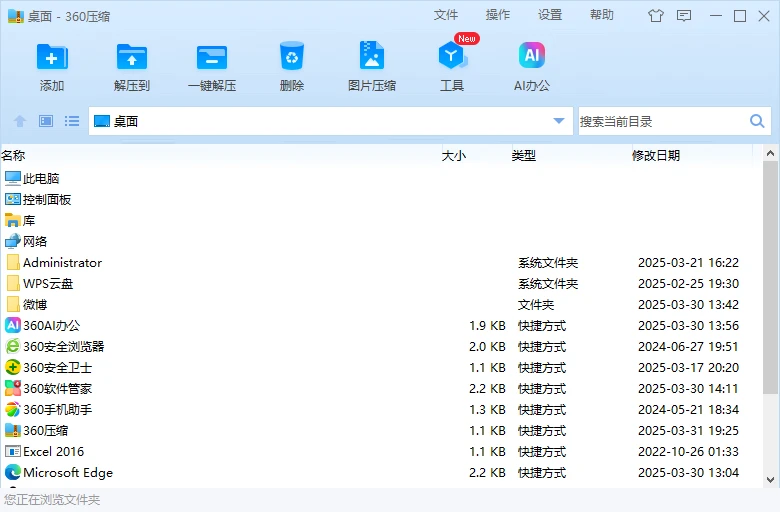Click the scrollbar up arrow
The height and width of the screenshot is (512, 780).
click(771, 153)
